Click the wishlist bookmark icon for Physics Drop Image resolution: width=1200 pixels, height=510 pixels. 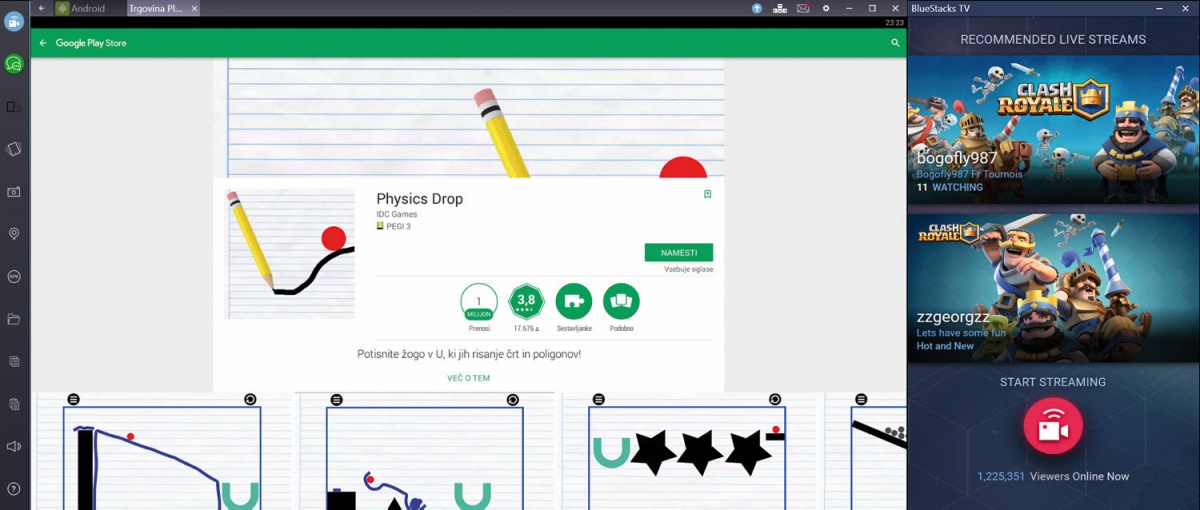(707, 194)
